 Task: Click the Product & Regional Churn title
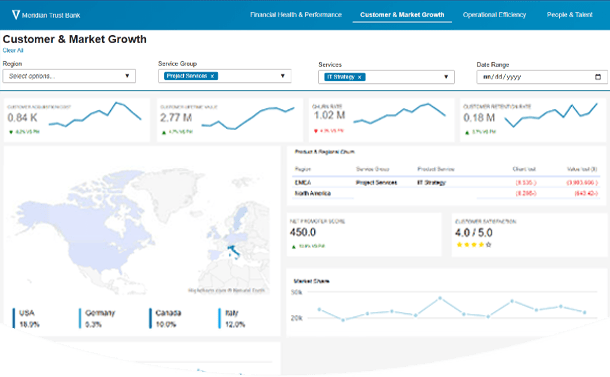(324, 152)
